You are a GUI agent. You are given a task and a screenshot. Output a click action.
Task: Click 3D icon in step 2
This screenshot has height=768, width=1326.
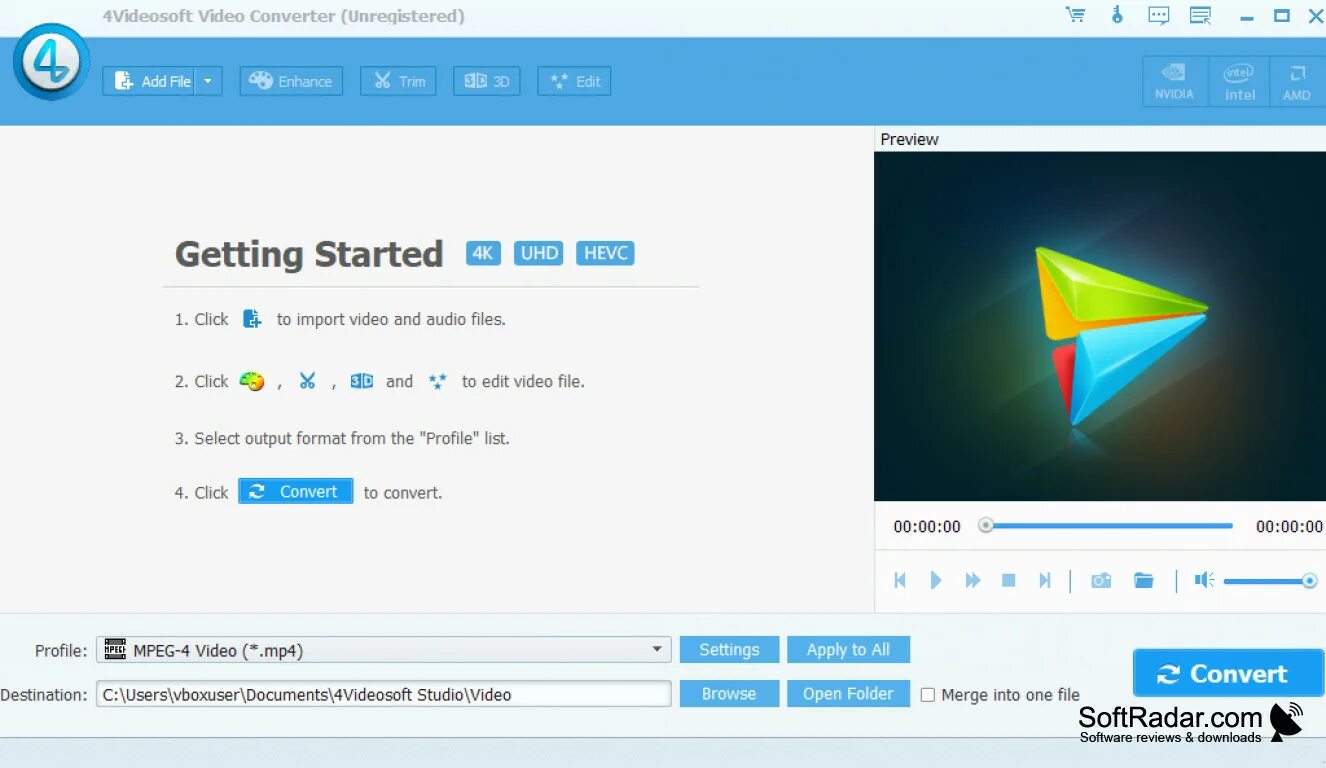click(x=361, y=381)
